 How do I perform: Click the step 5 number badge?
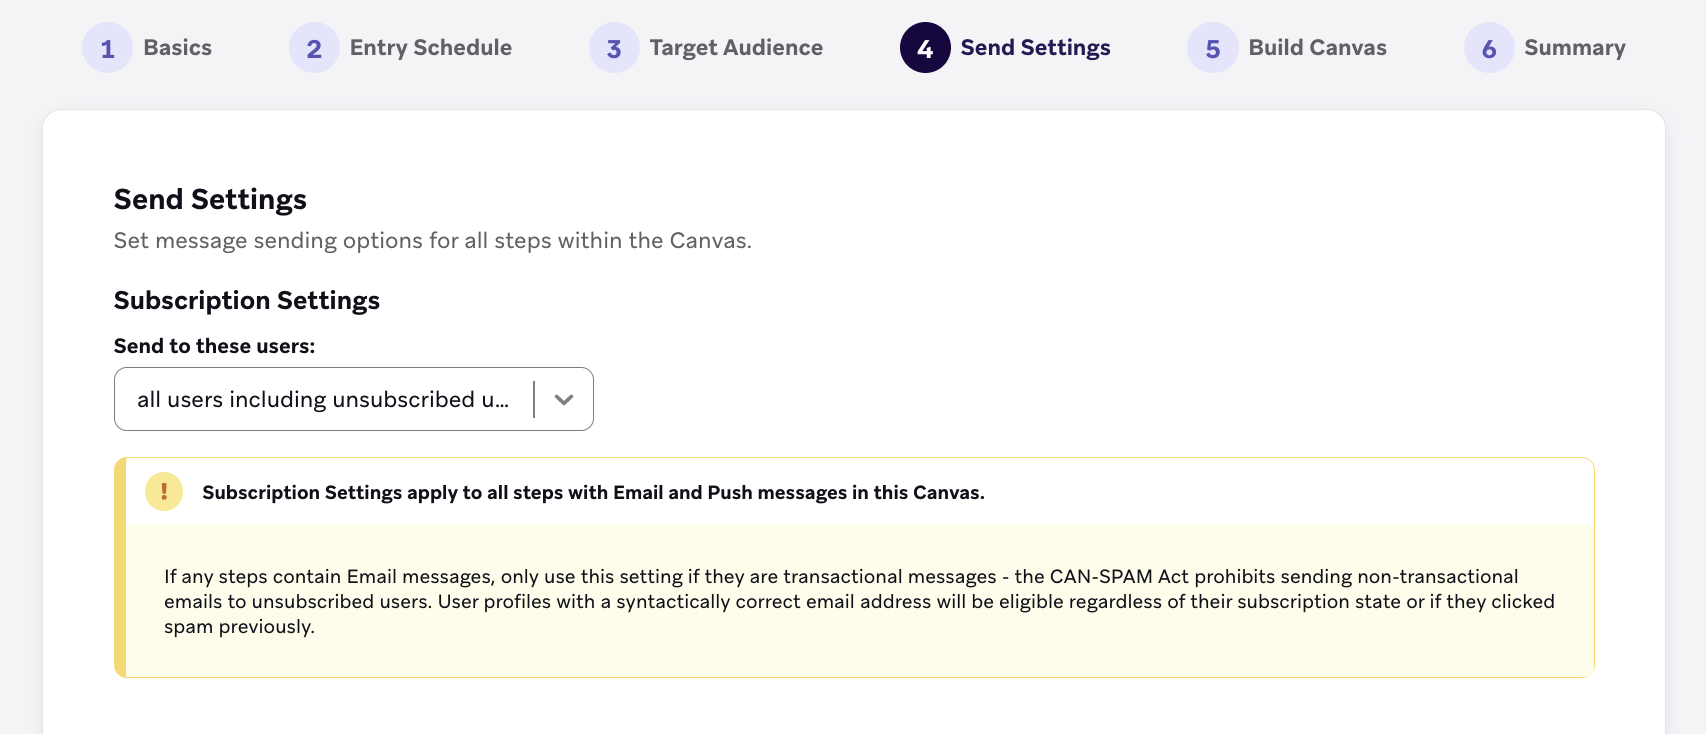tap(1213, 48)
